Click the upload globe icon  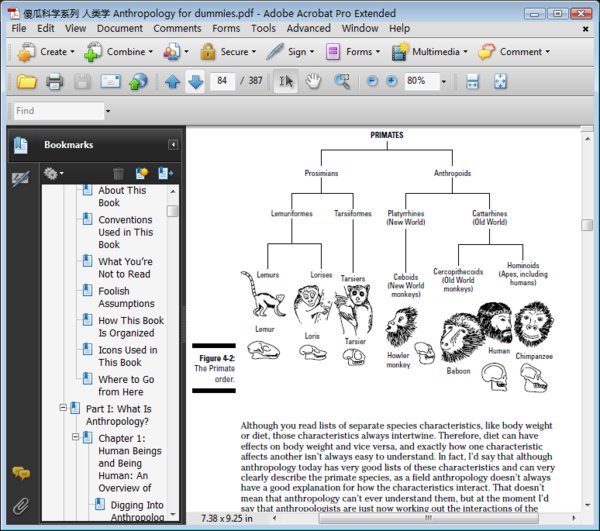pos(138,81)
